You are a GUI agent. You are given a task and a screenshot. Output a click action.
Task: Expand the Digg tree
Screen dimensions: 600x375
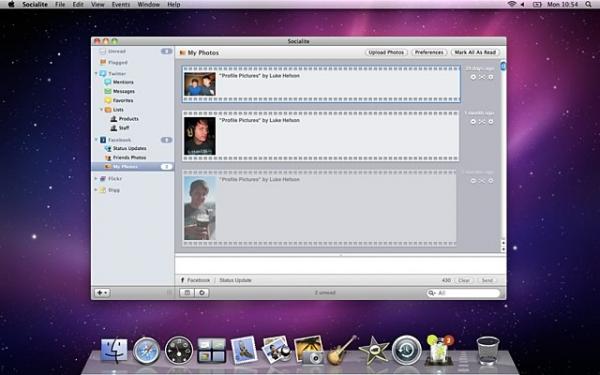96,190
